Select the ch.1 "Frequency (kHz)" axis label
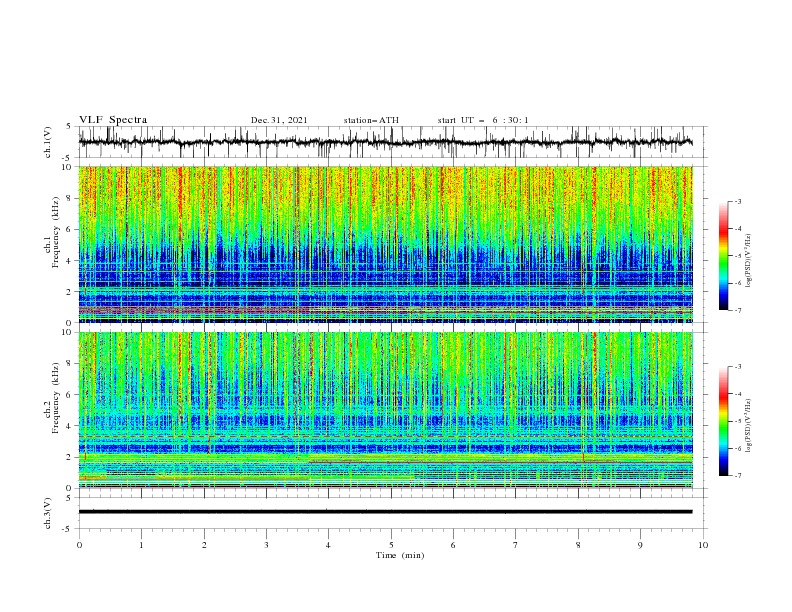This screenshot has width=792, height=612. tap(56, 233)
